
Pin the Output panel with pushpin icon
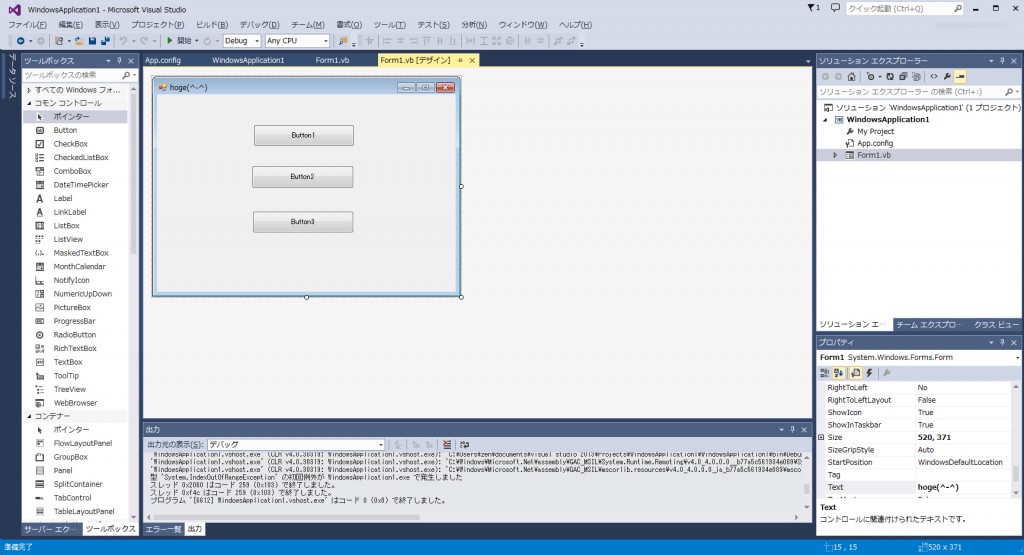pos(793,430)
